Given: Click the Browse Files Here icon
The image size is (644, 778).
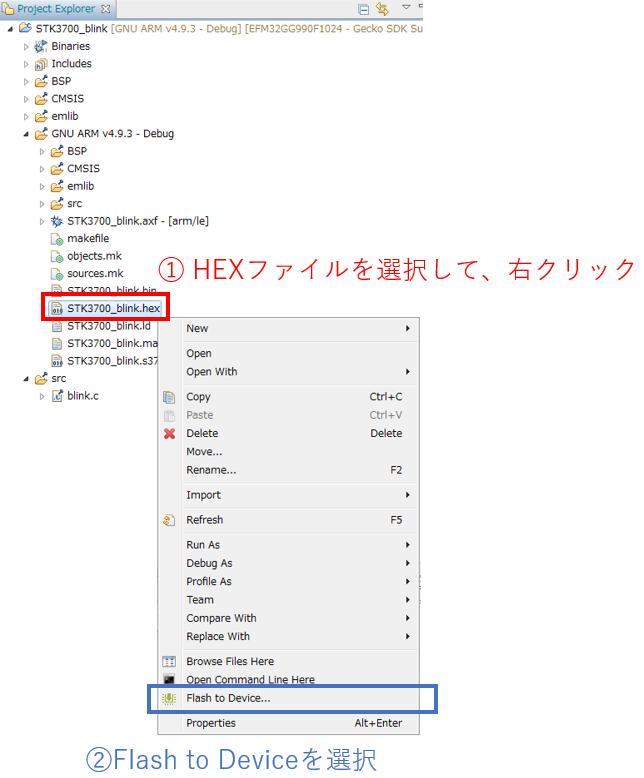Looking at the screenshot, I should (x=169, y=662).
